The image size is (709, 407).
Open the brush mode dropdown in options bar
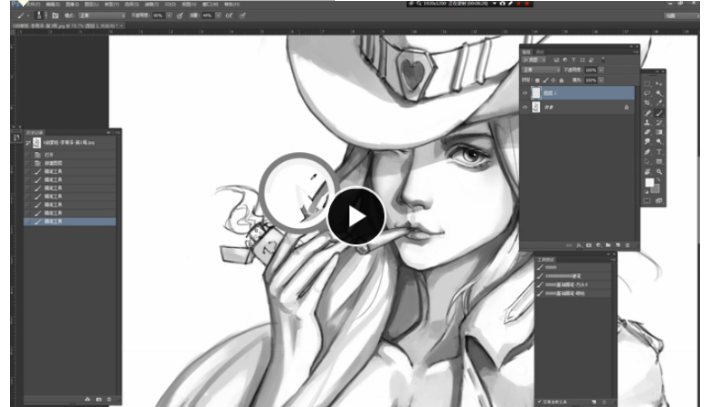tap(102, 15)
